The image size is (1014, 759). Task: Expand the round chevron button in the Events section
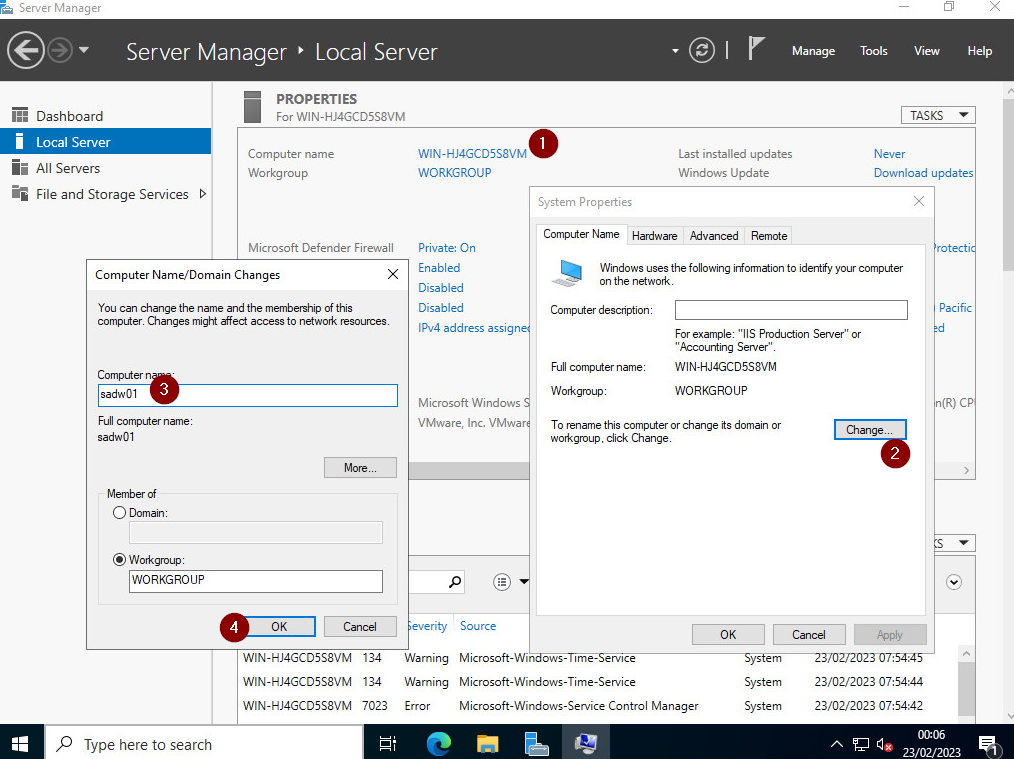pos(954,582)
